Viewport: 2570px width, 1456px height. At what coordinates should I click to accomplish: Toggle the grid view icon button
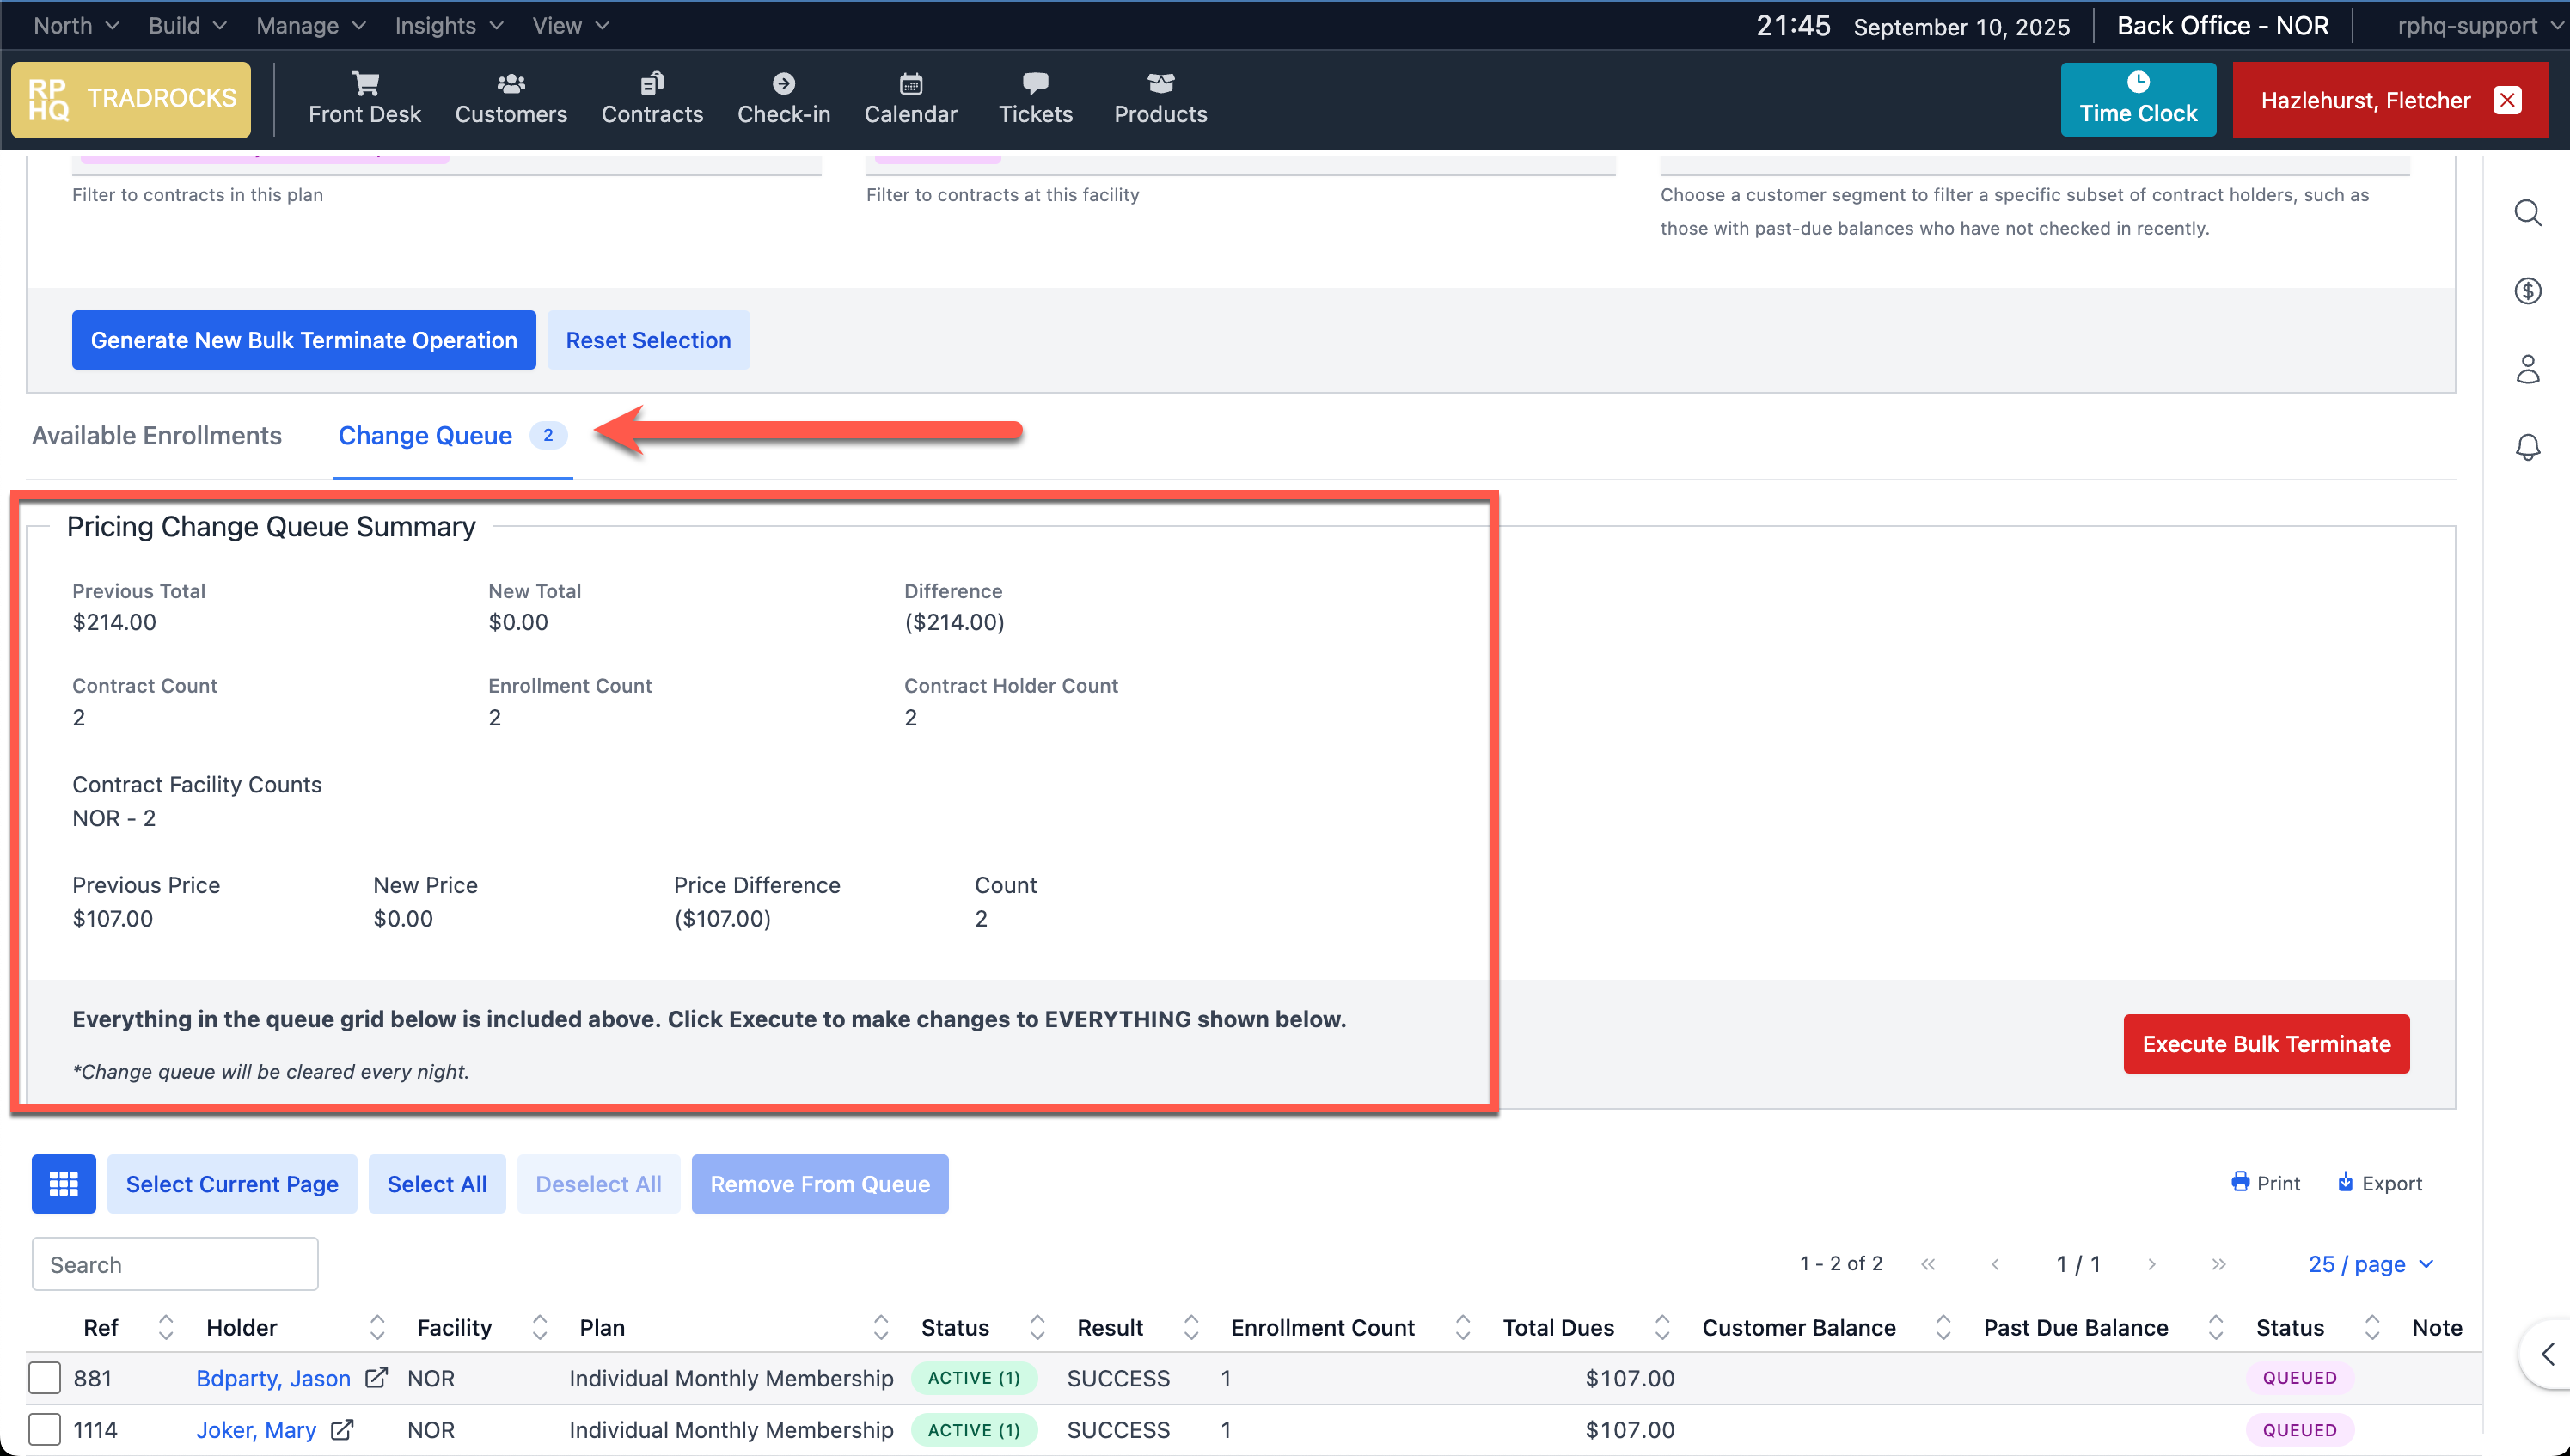pos(64,1184)
